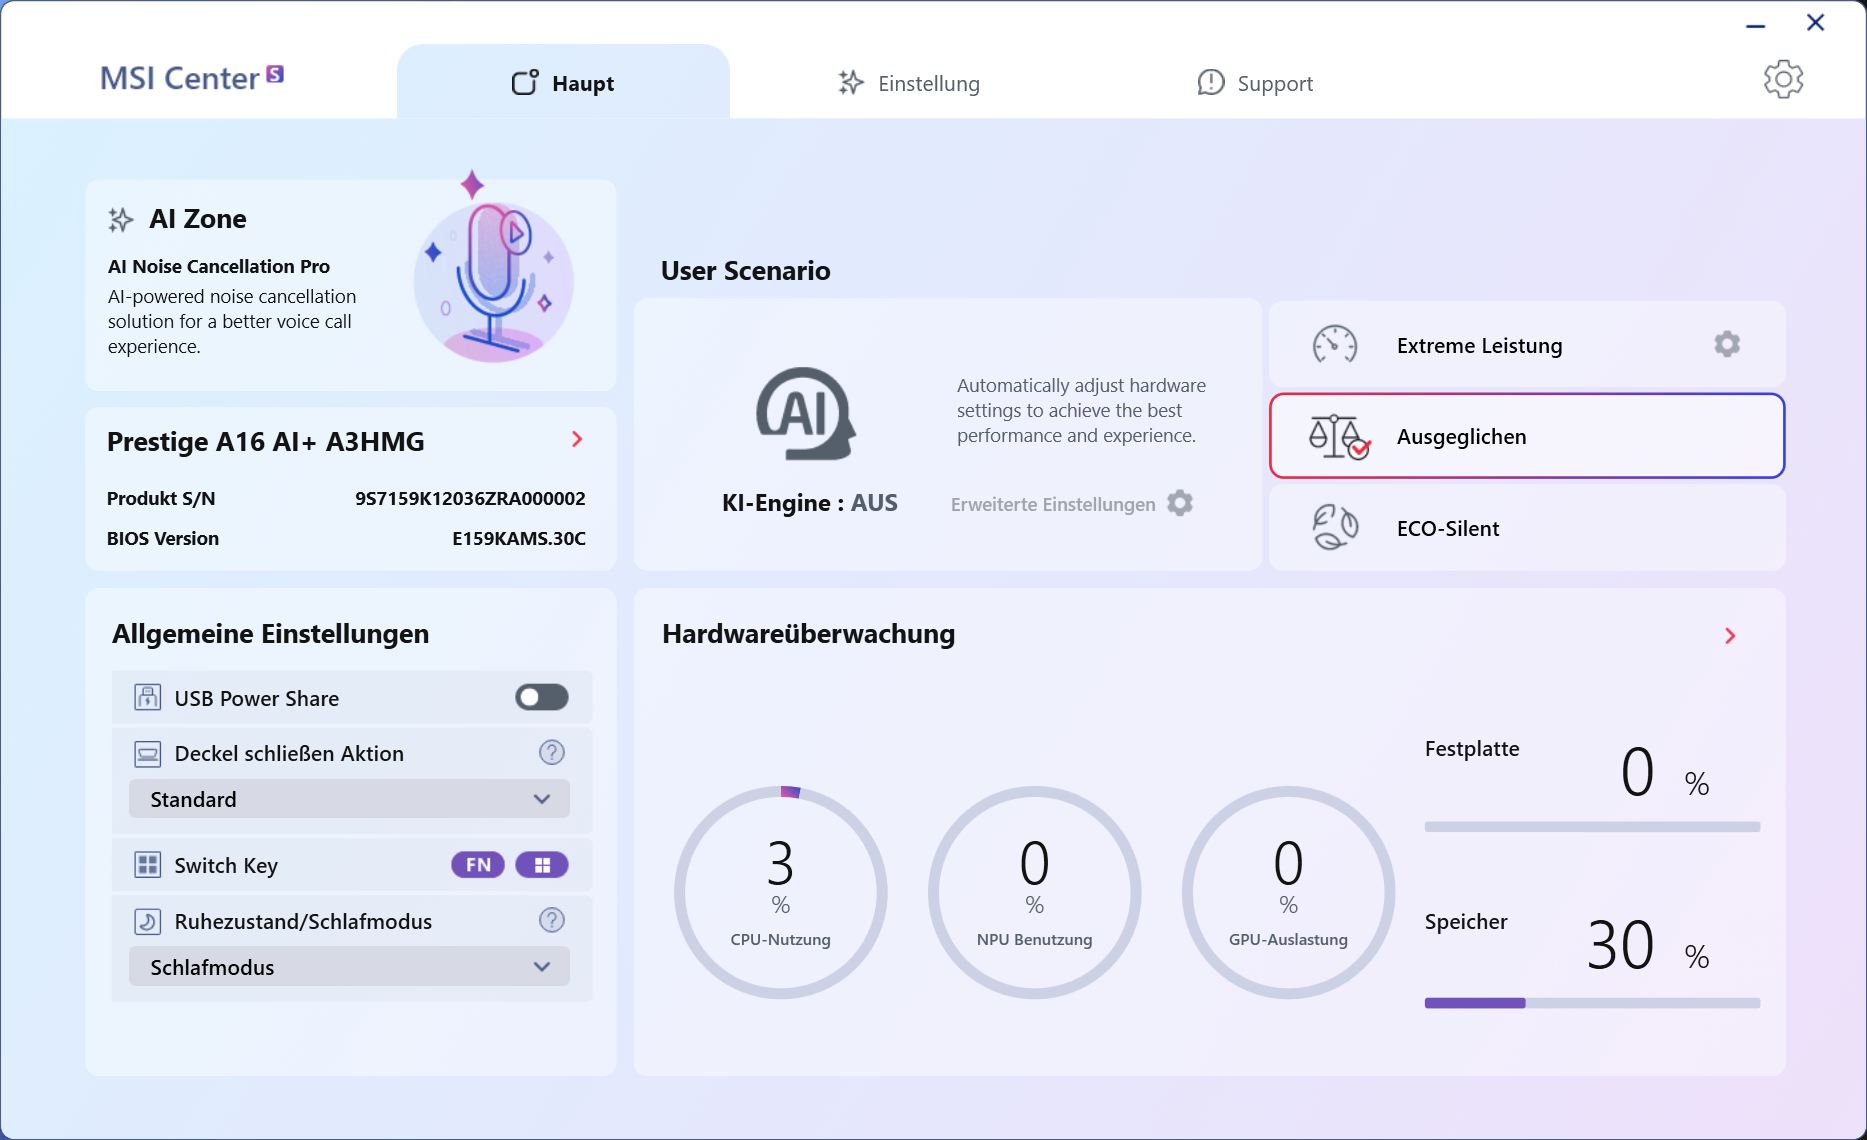1867x1140 pixels.
Task: Click the Festplatte usage bar
Action: 1592,827
